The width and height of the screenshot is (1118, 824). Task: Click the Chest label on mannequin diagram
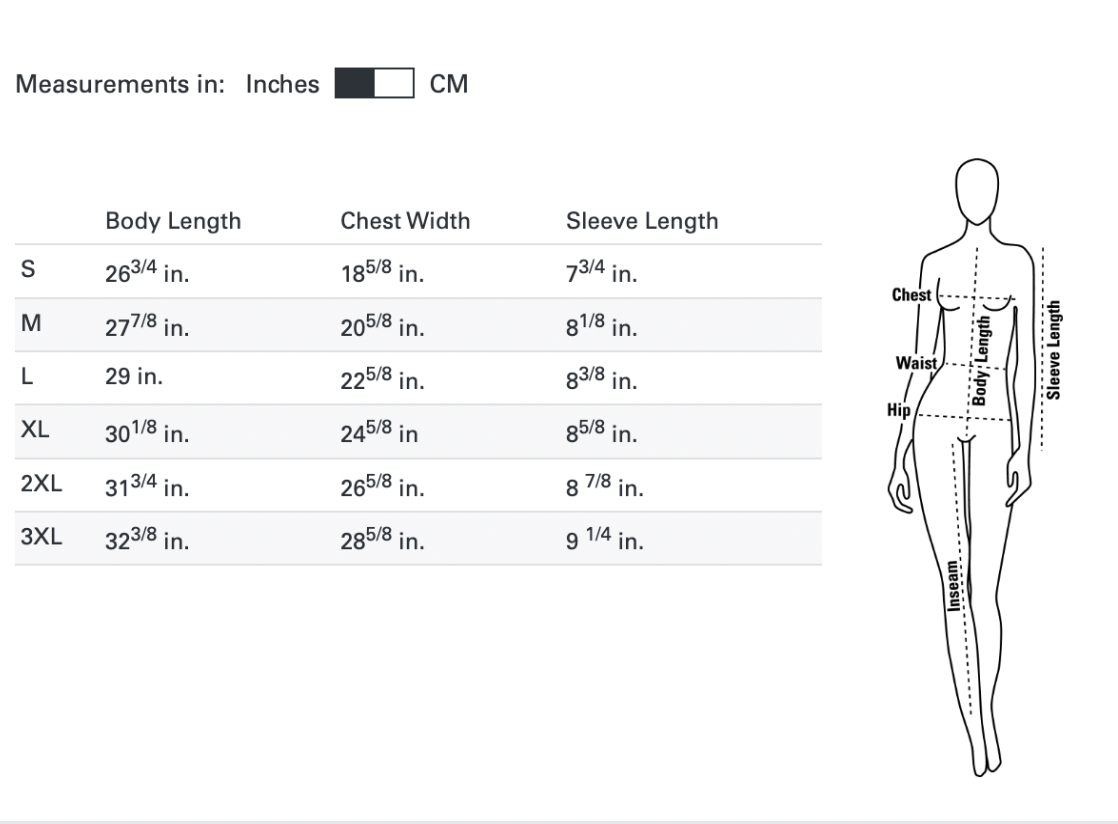910,295
